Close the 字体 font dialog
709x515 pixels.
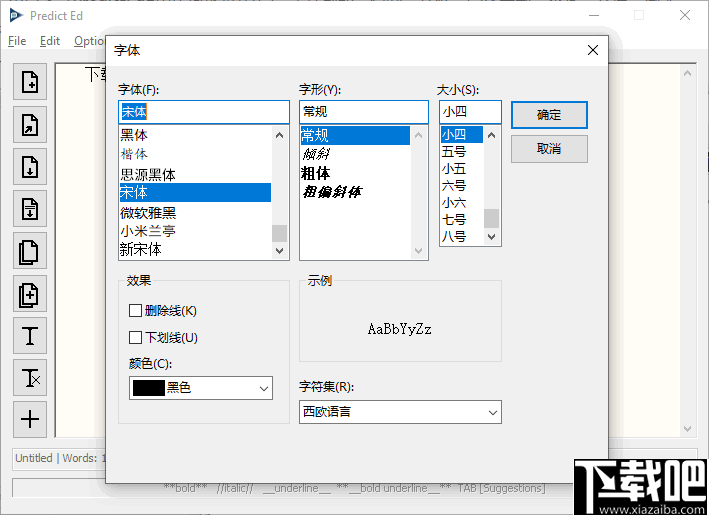point(593,50)
